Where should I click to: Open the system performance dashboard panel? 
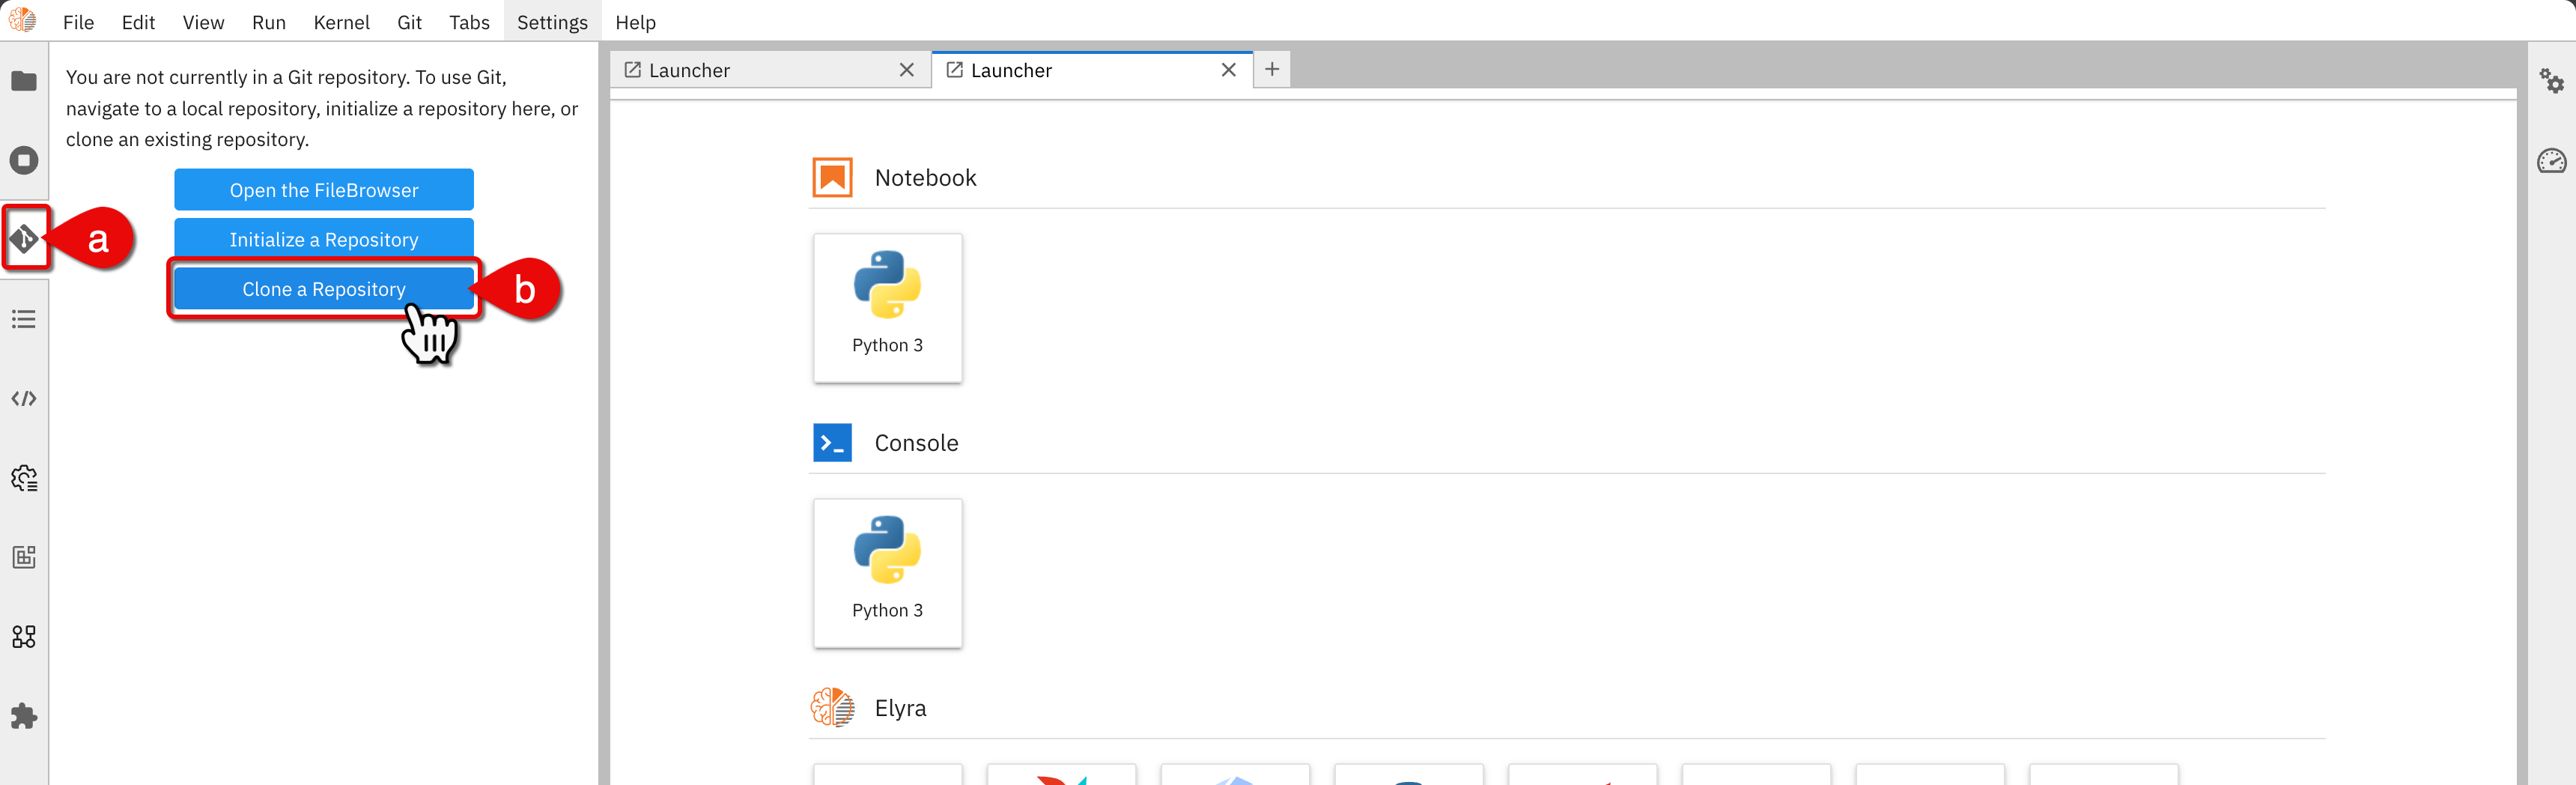pos(2552,160)
